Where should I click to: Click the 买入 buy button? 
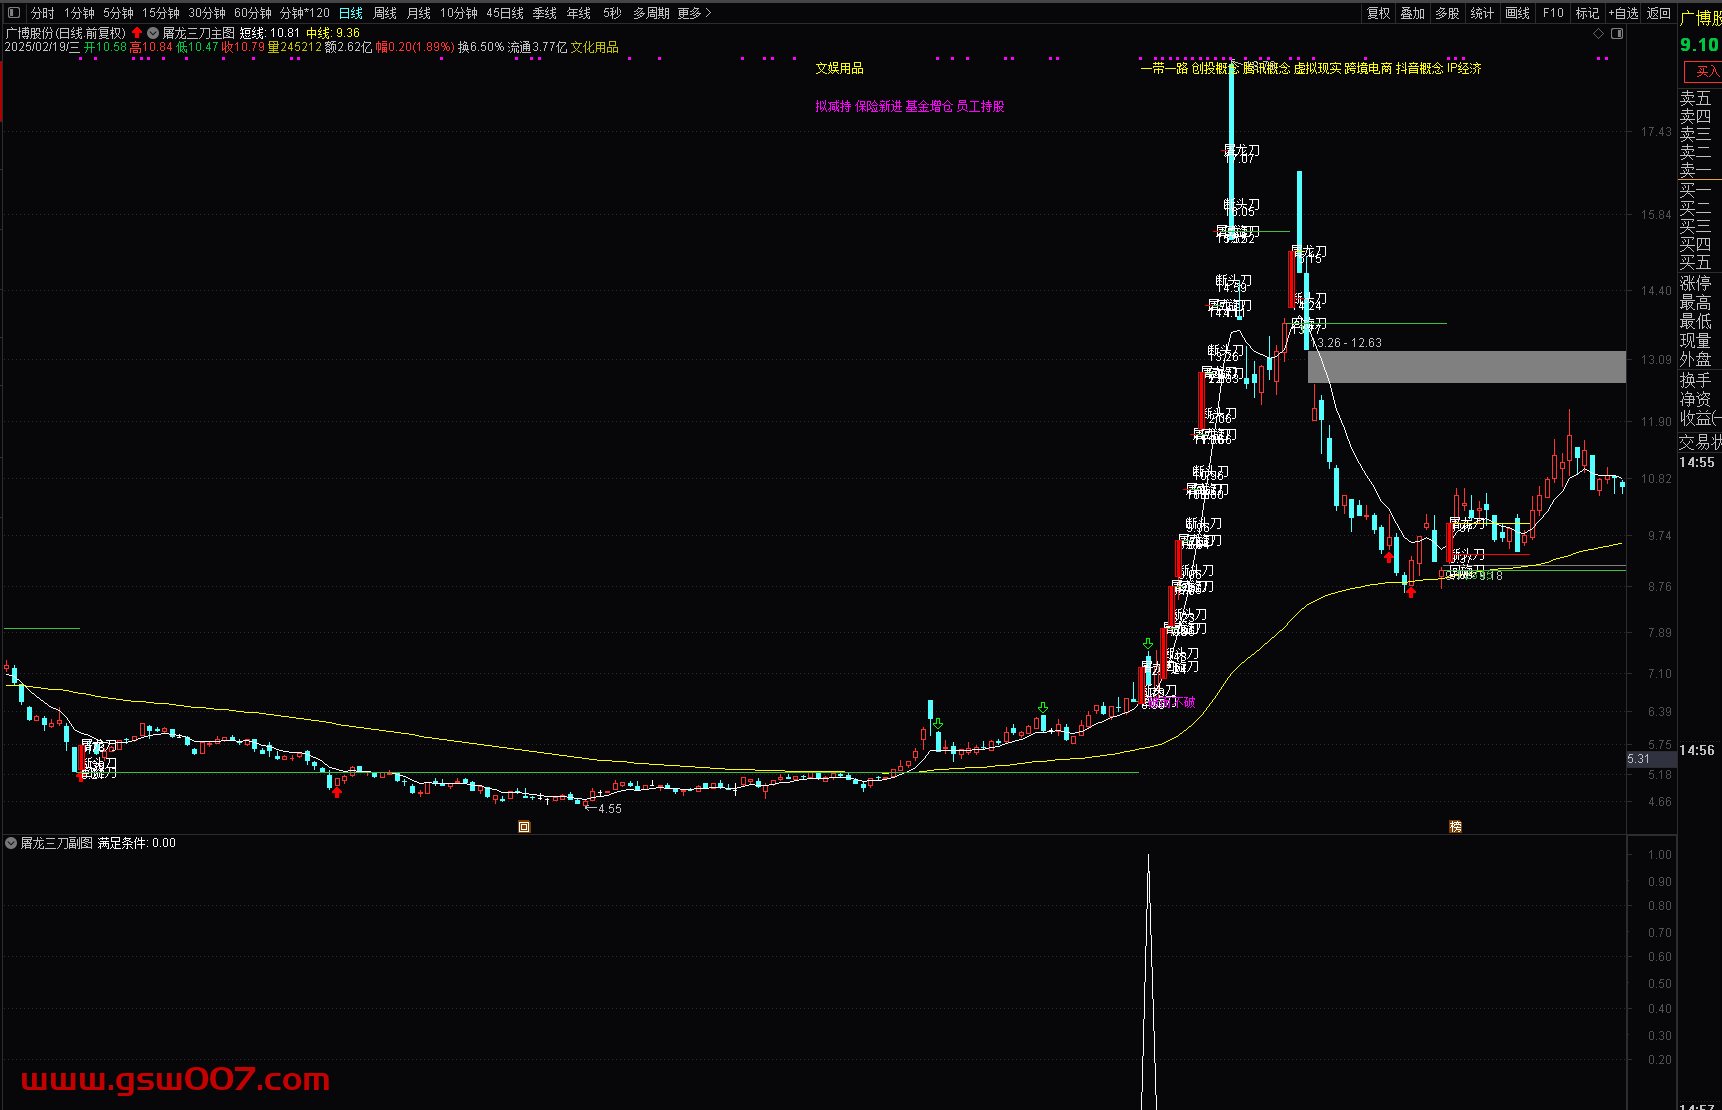(x=1704, y=71)
